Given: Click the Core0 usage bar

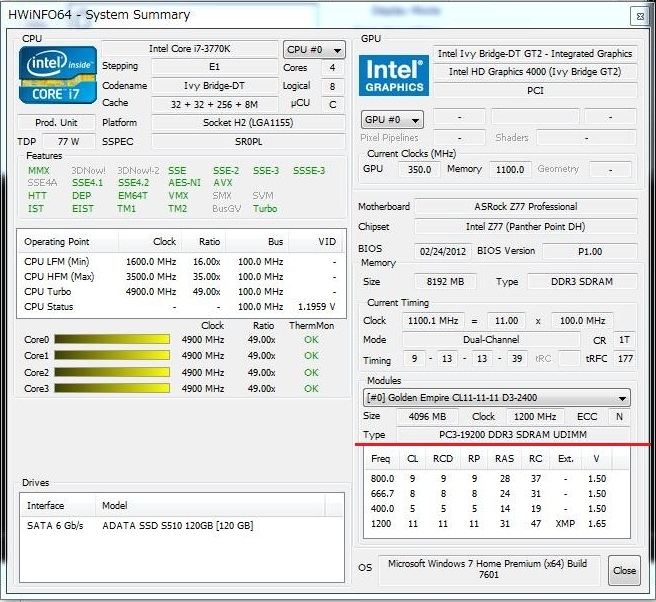Looking at the screenshot, I should pos(111,340).
